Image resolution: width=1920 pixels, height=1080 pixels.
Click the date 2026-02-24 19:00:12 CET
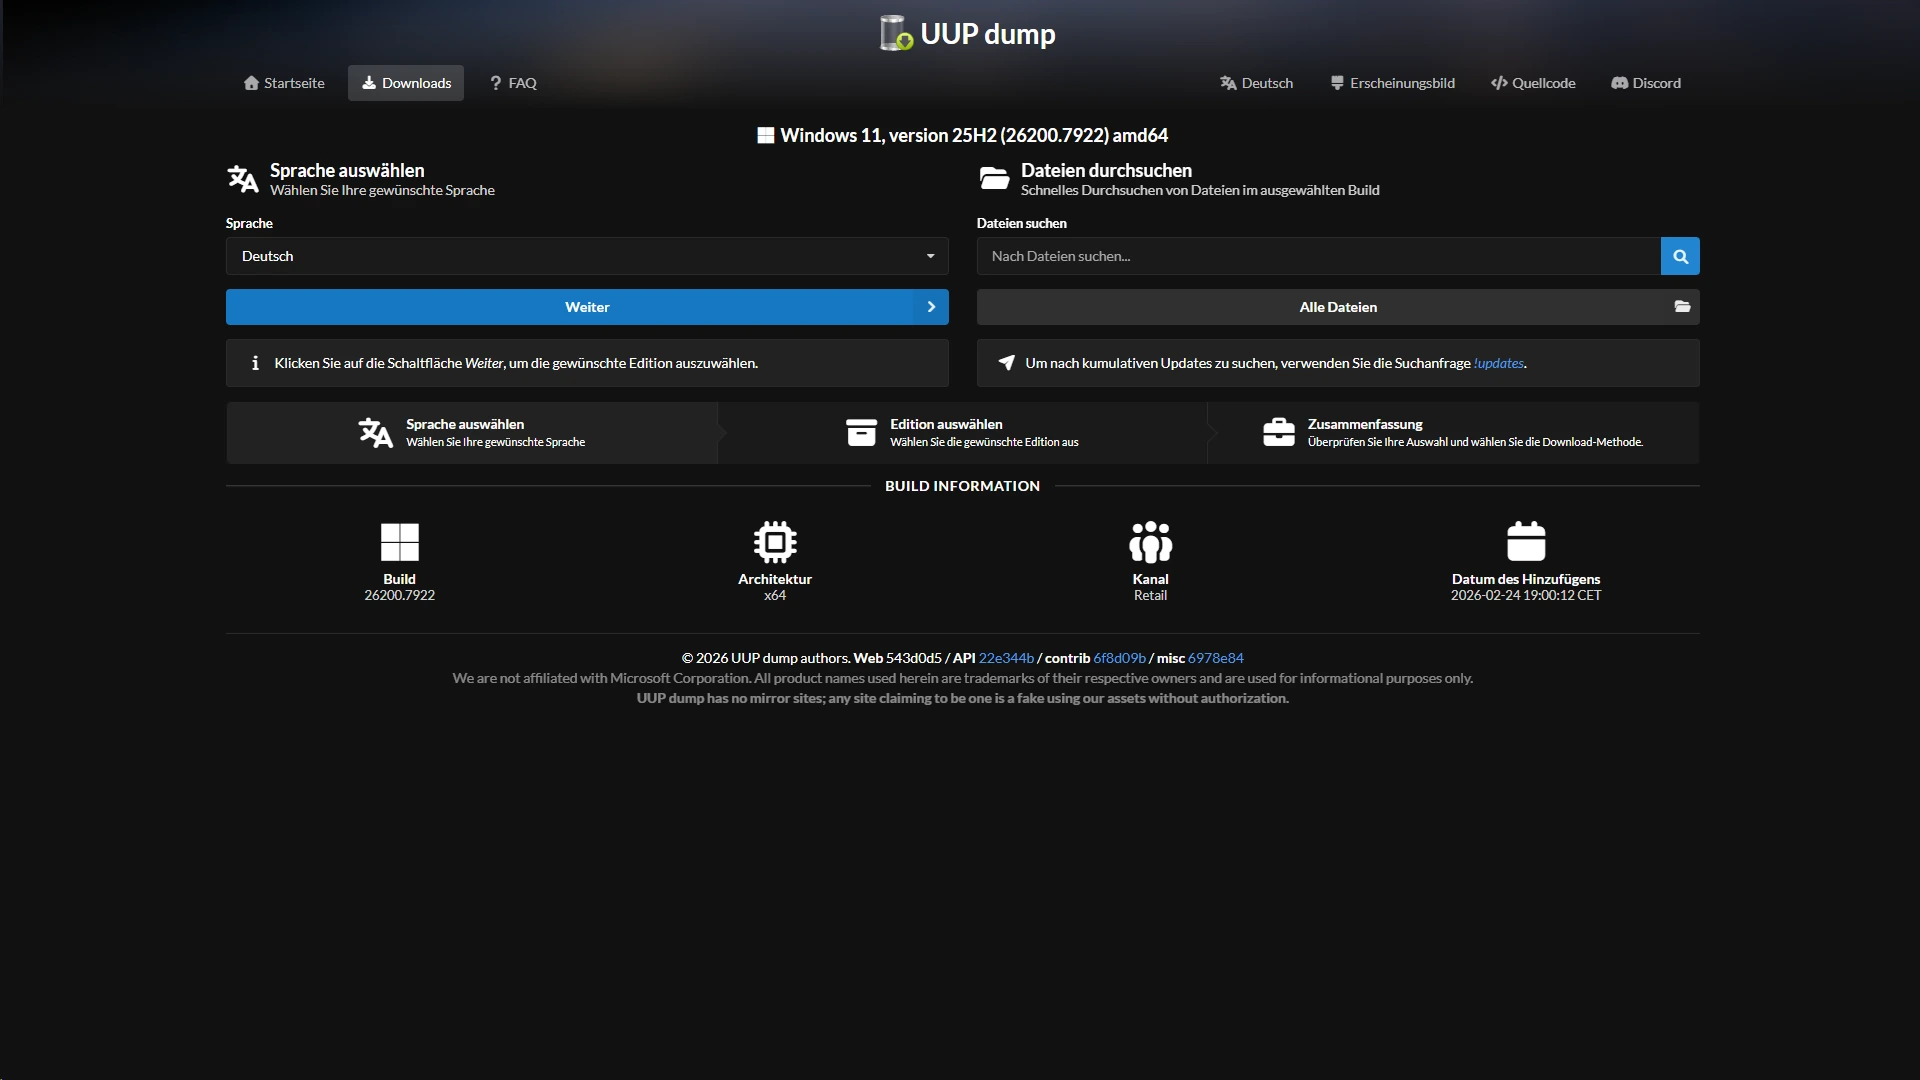tap(1526, 595)
